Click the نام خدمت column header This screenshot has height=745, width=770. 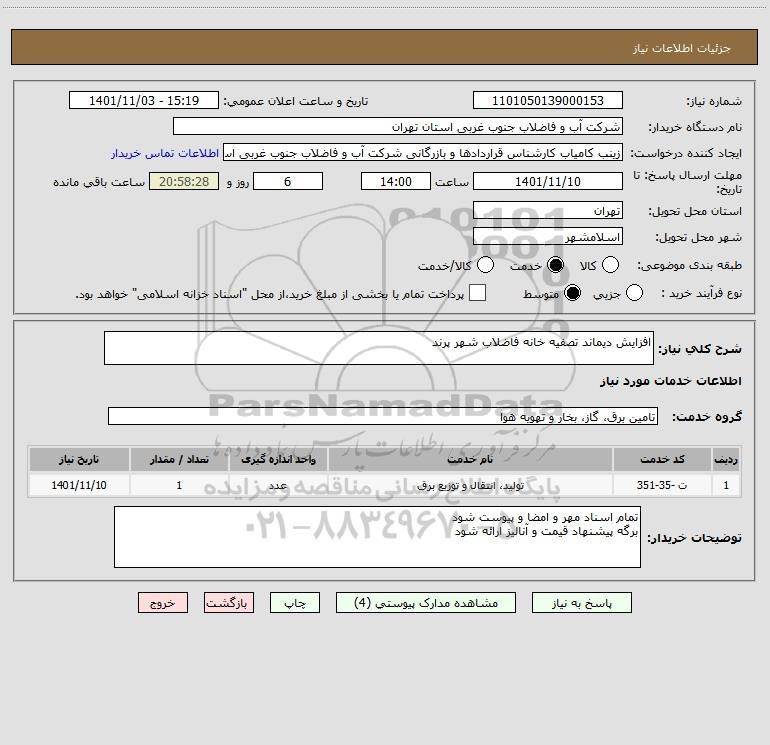pyautogui.click(x=470, y=459)
